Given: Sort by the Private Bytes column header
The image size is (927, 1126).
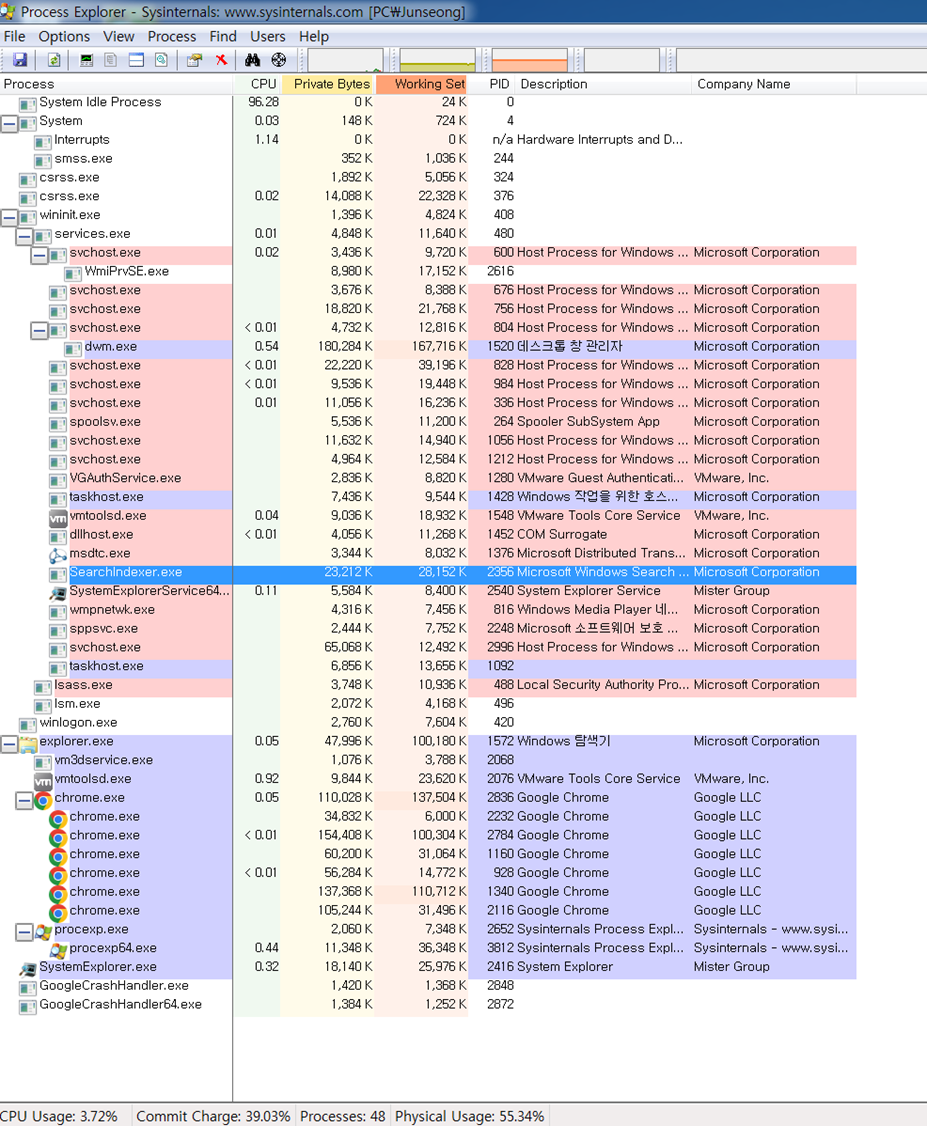Looking at the screenshot, I should 328,84.
